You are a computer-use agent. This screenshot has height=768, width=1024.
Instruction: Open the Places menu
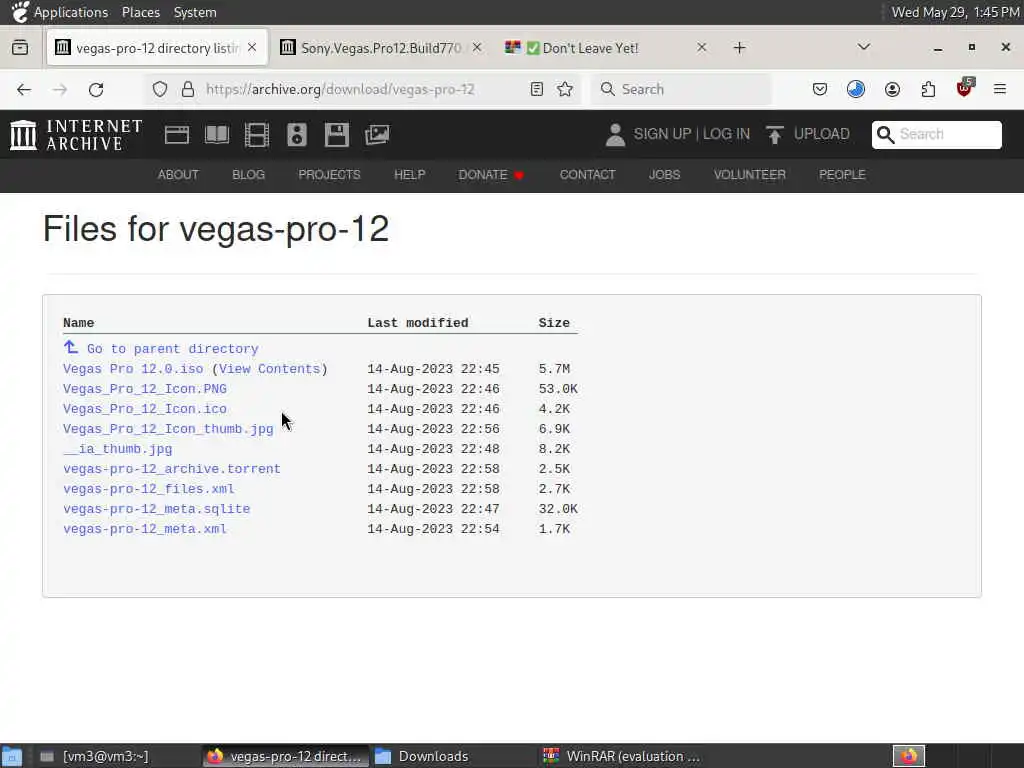coord(140,12)
